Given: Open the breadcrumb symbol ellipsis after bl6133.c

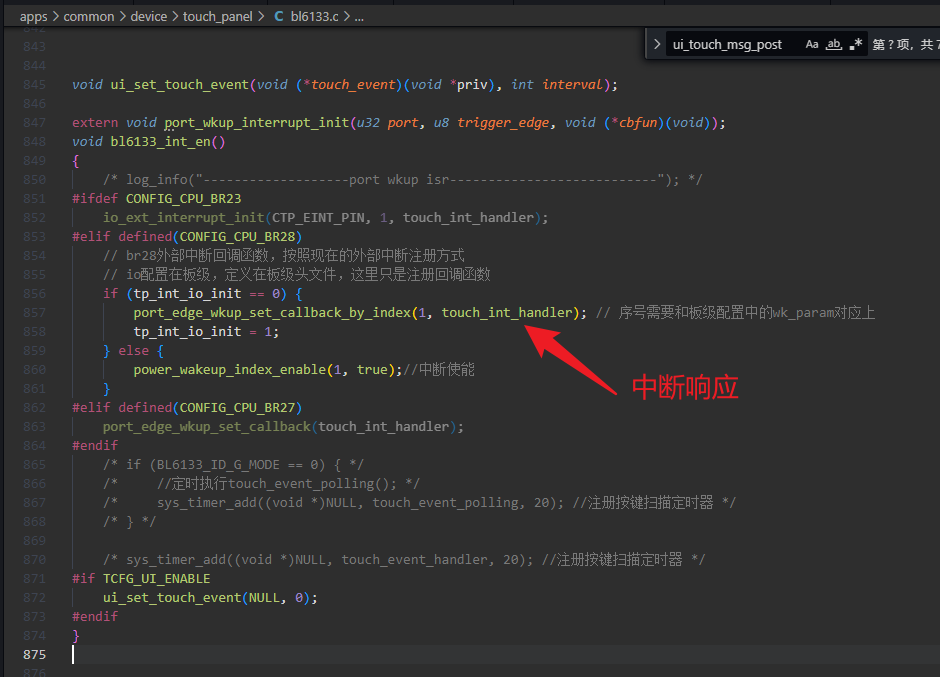Looking at the screenshot, I should [359, 17].
